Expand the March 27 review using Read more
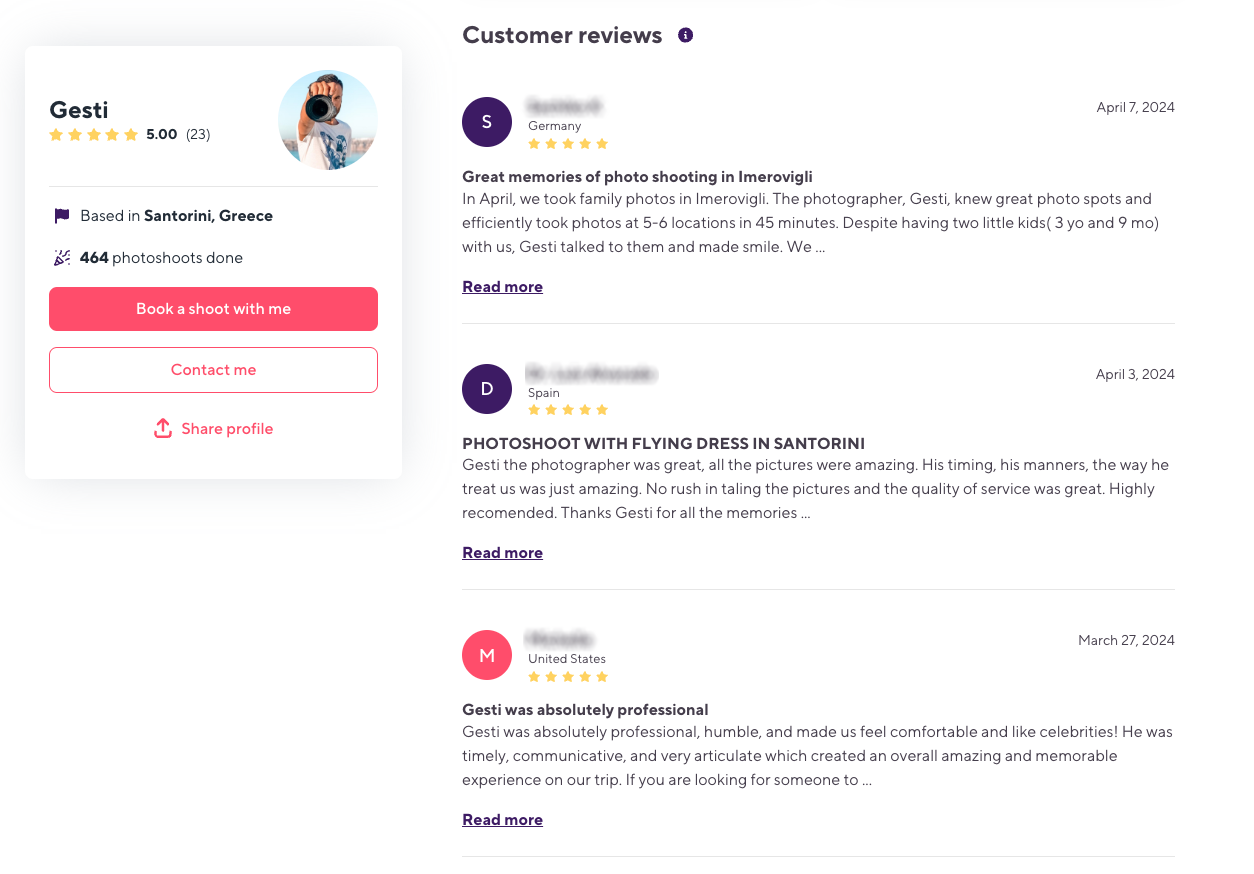 pyautogui.click(x=502, y=819)
